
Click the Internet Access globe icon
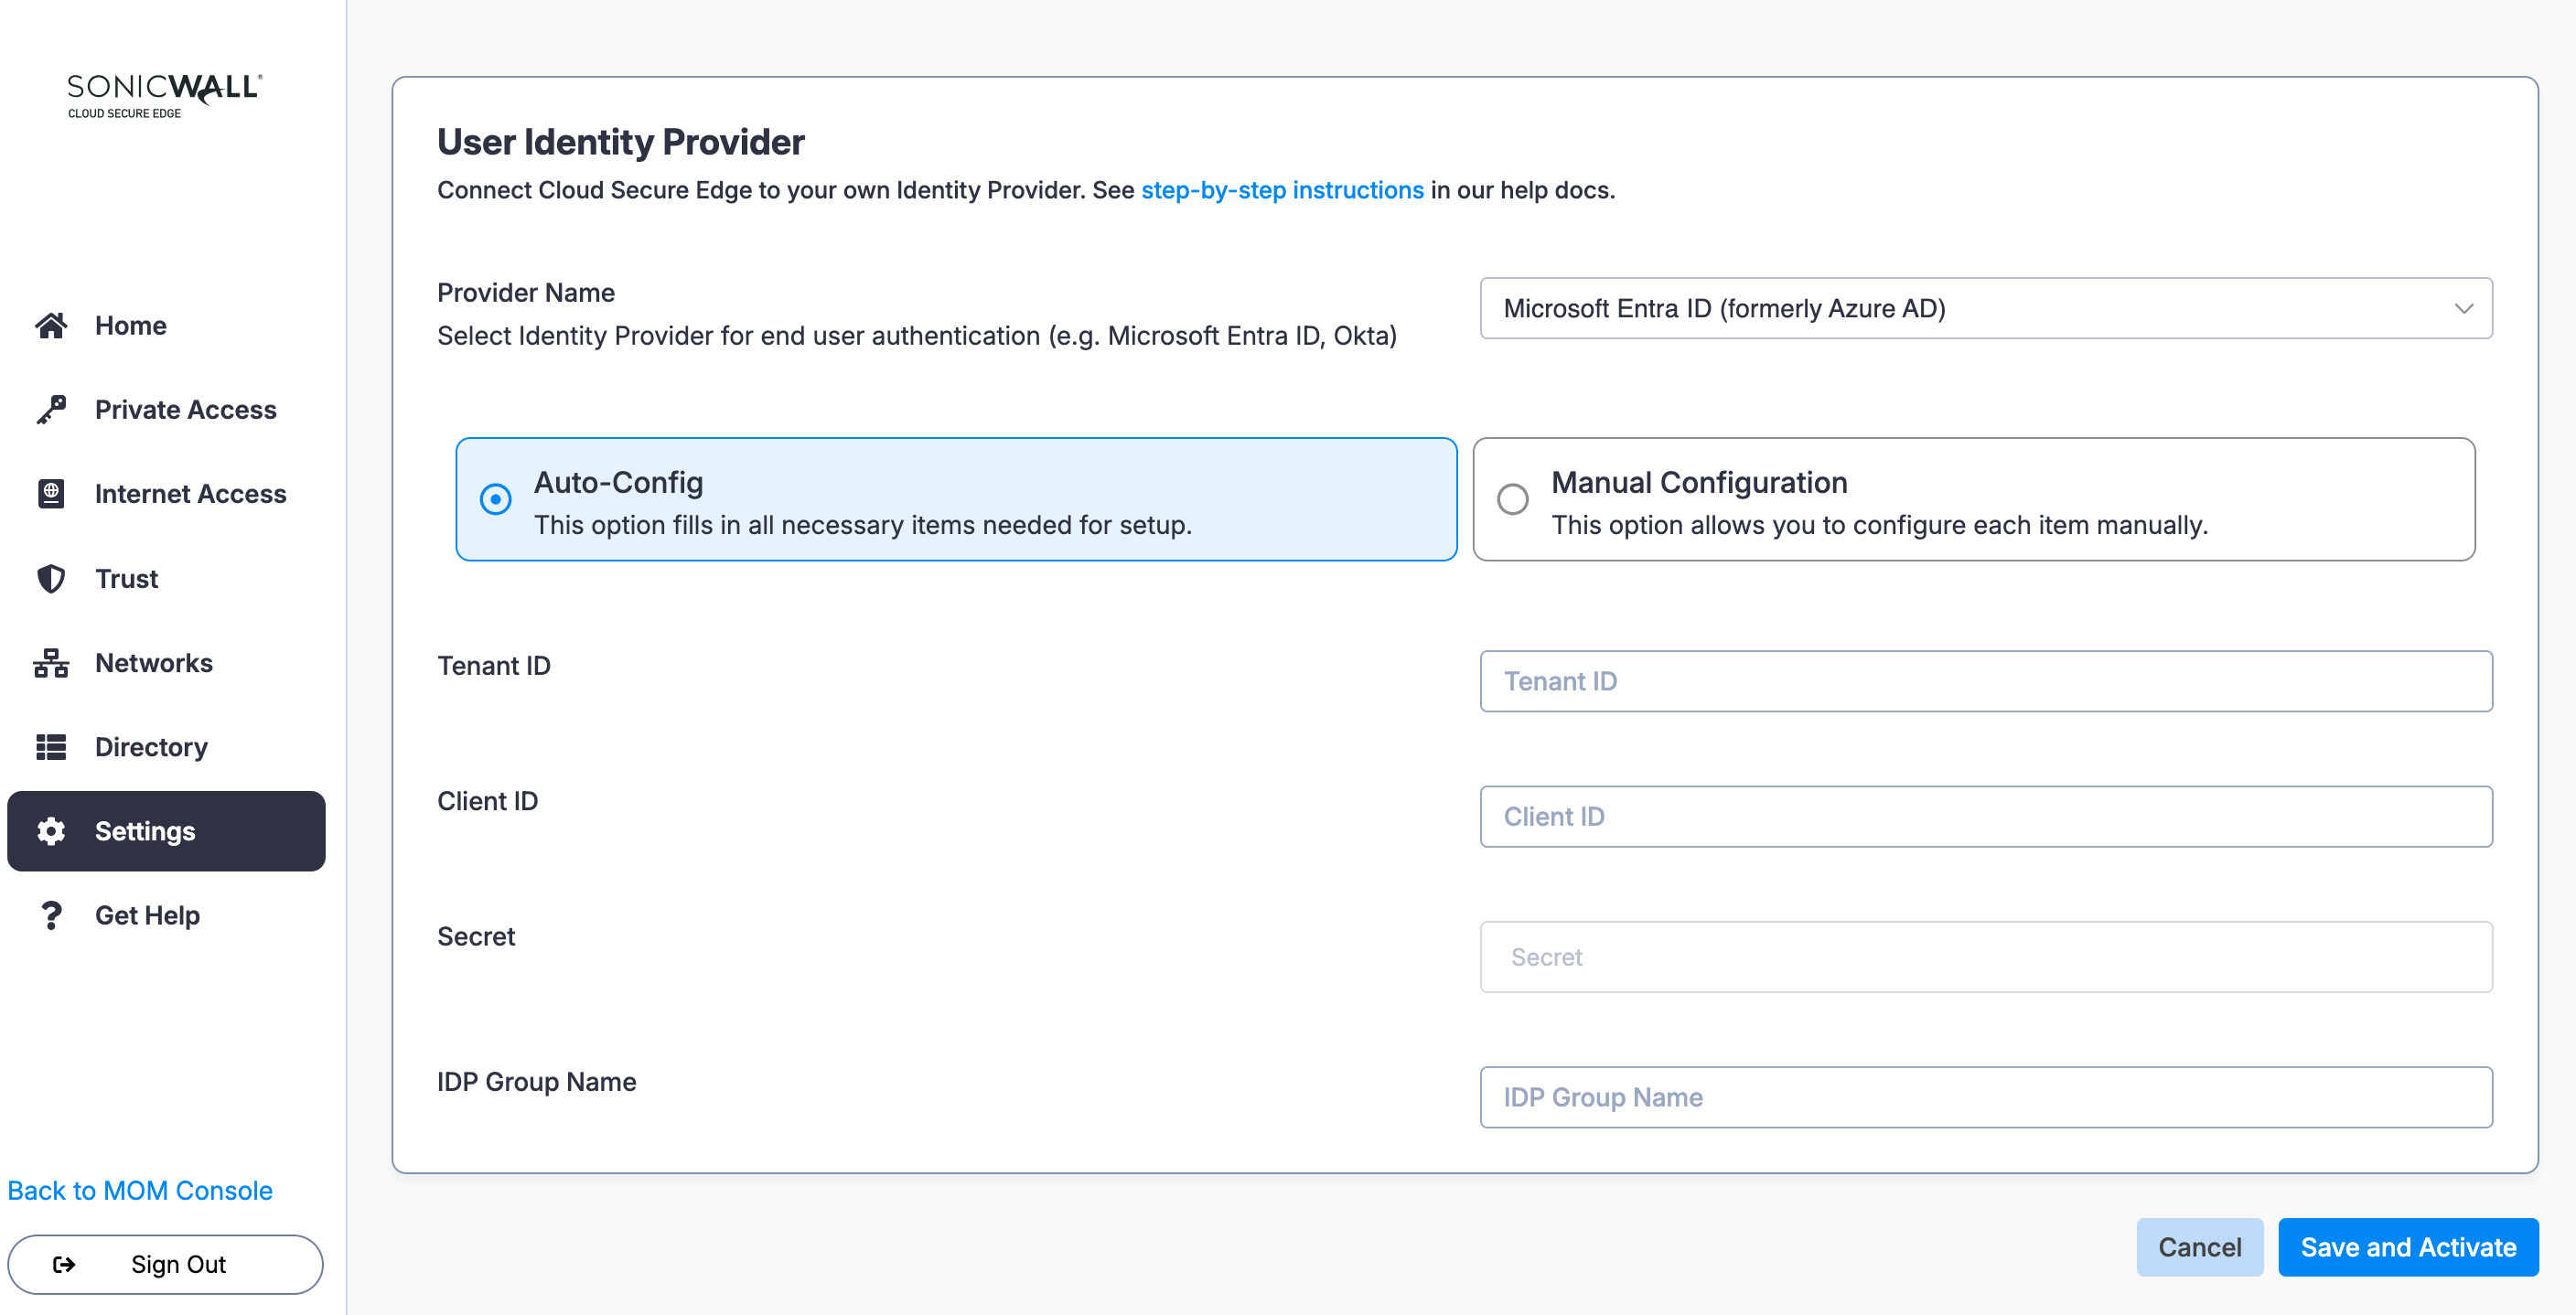click(51, 493)
